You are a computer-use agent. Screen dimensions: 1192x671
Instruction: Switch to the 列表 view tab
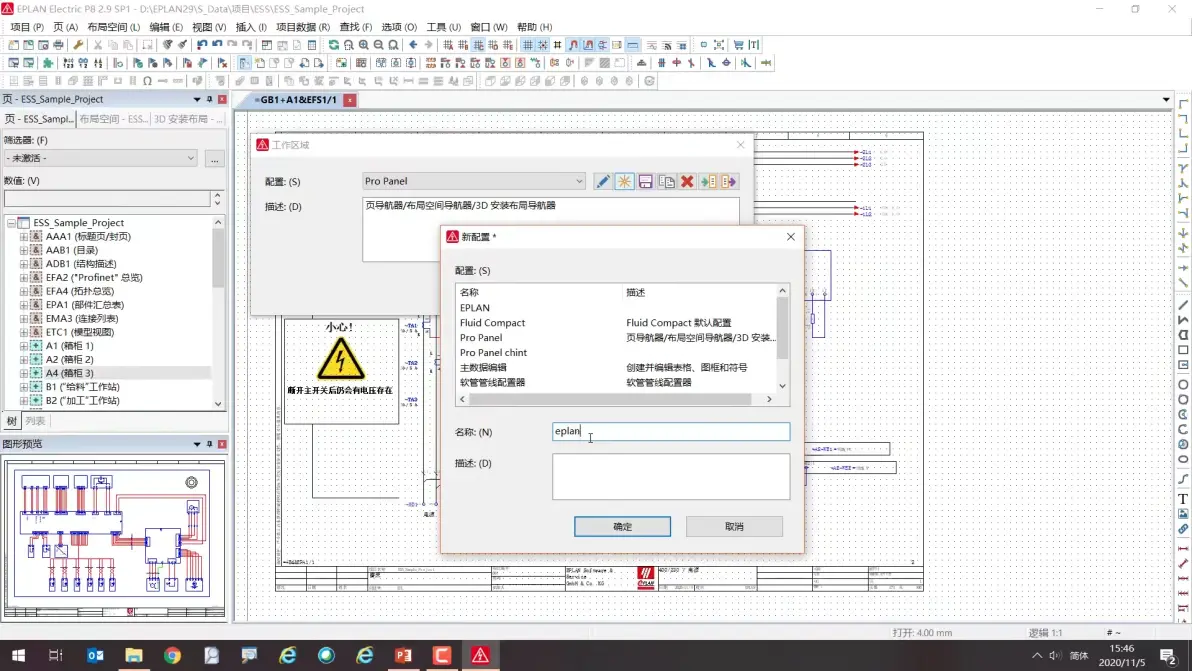click(35, 420)
